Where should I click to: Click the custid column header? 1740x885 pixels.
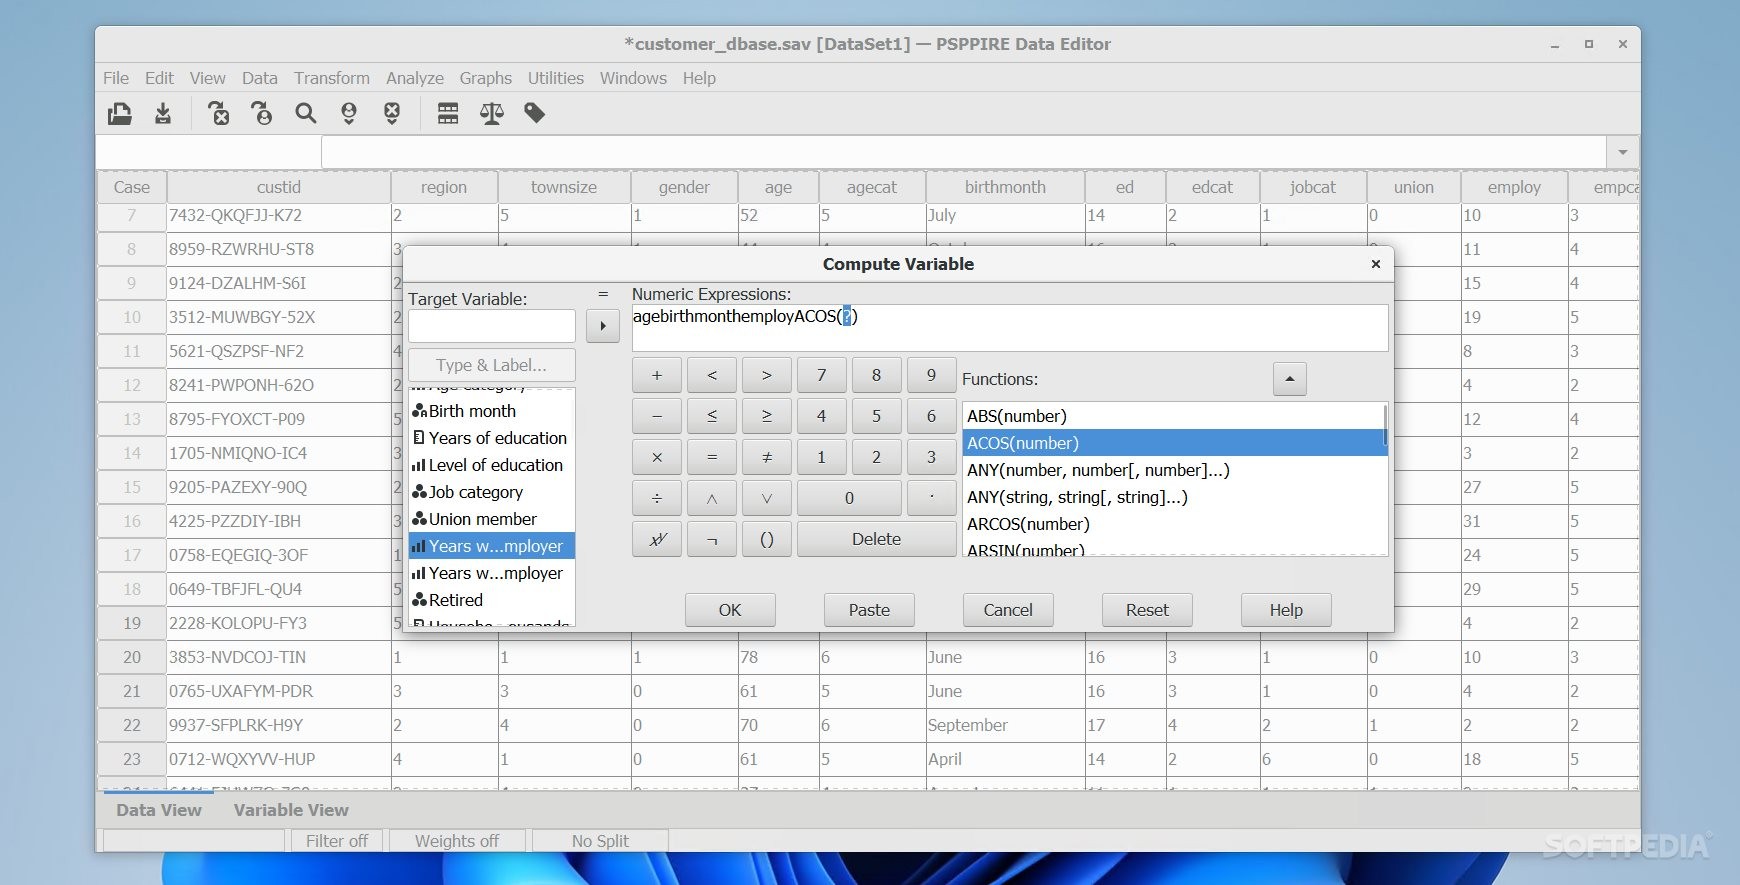click(278, 187)
